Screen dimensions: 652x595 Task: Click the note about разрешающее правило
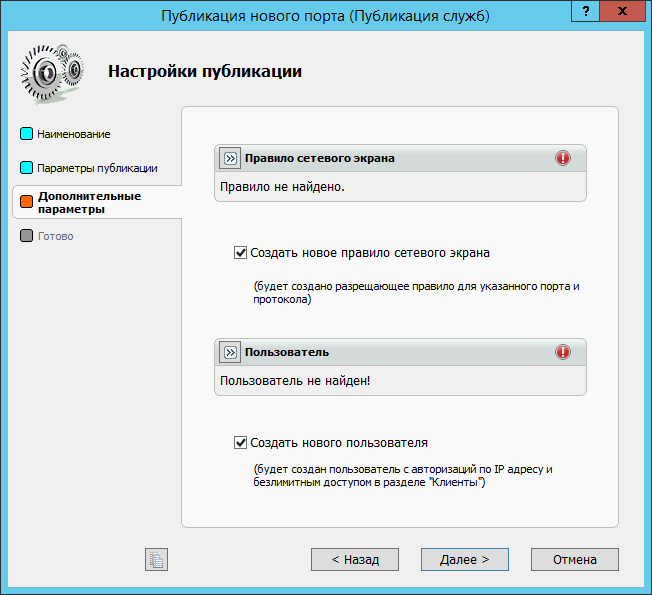tap(416, 293)
